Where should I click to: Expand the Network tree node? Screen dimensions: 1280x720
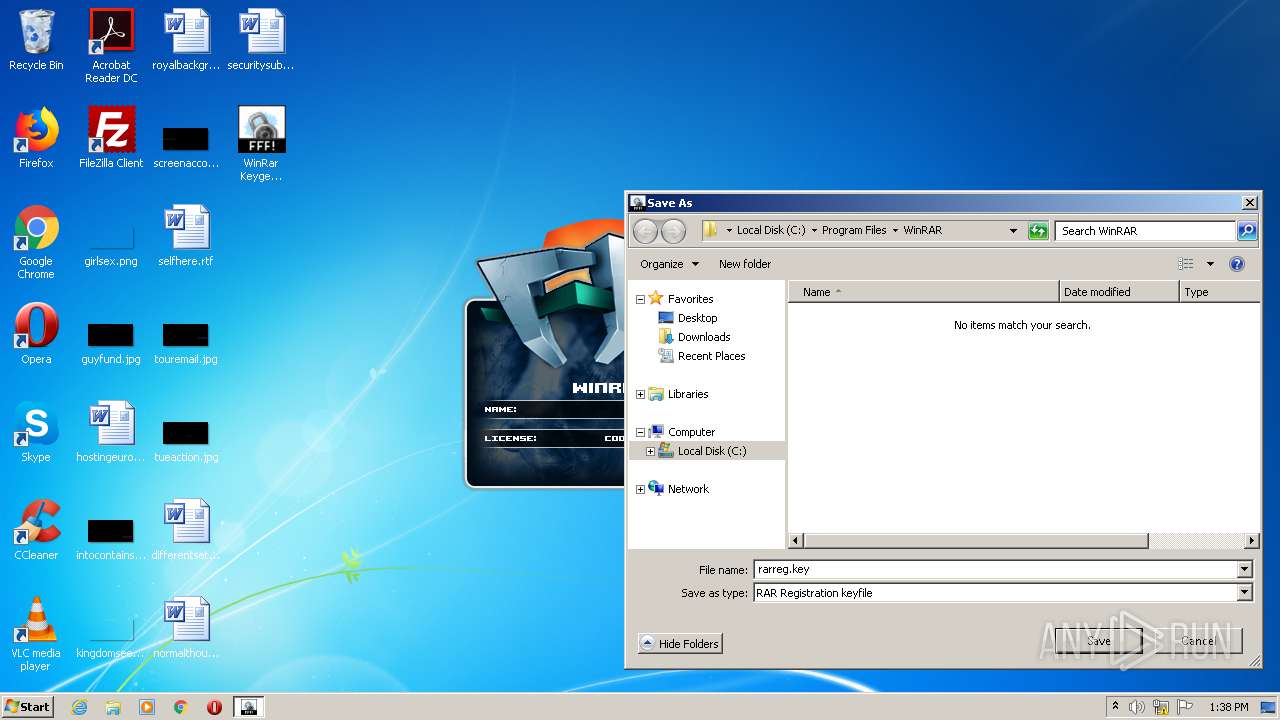point(640,490)
